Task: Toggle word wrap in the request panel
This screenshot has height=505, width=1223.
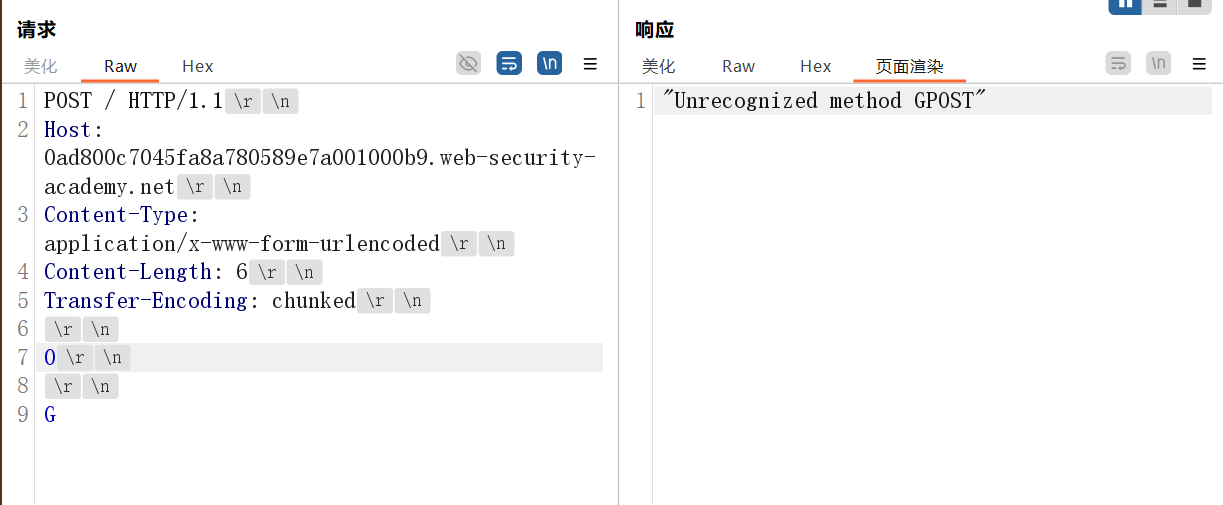Action: click(509, 64)
